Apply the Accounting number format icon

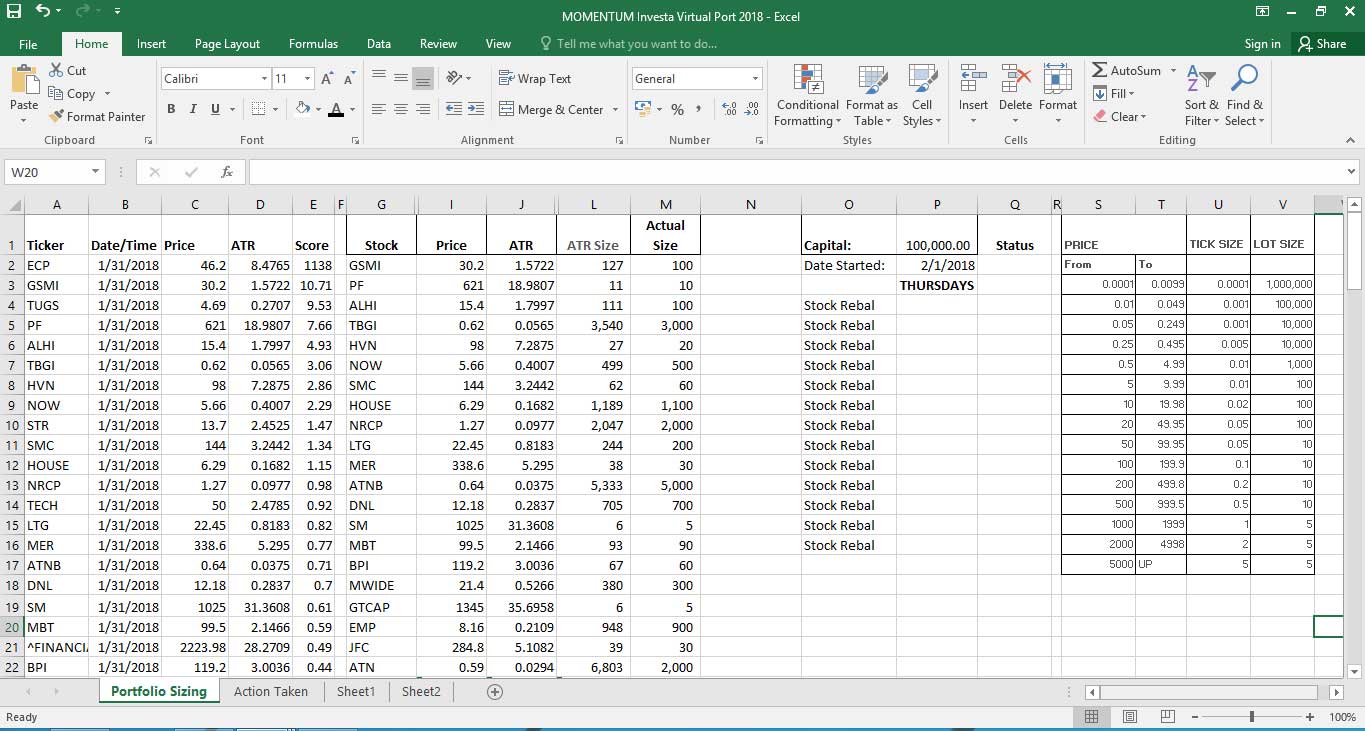tap(641, 109)
